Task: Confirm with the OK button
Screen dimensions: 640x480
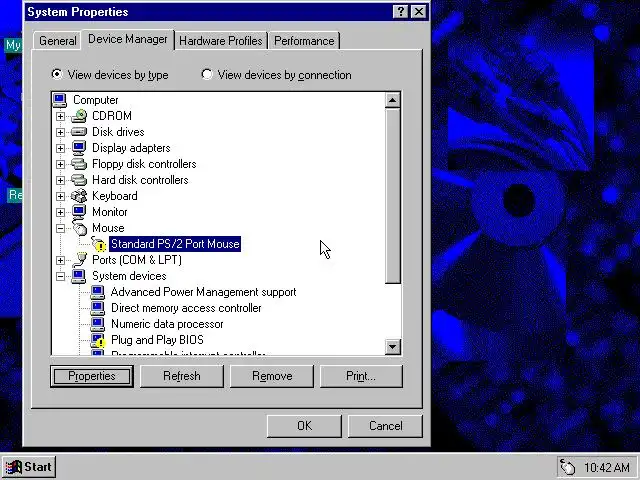Action: pos(304,426)
